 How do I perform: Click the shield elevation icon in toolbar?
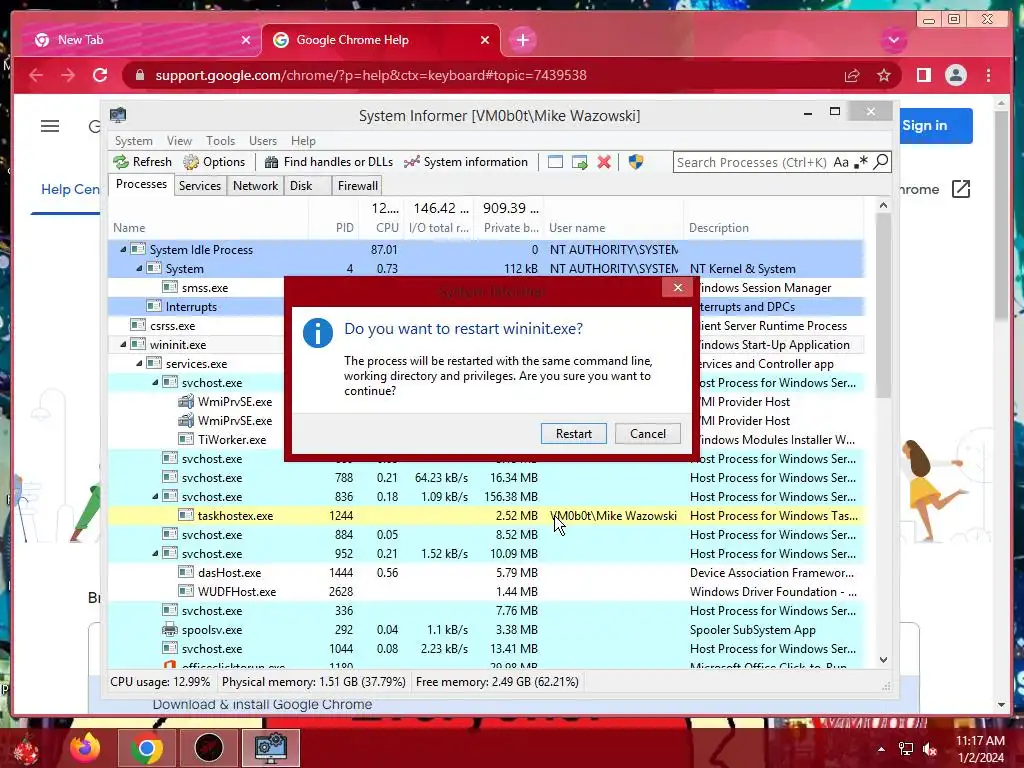tap(636, 162)
